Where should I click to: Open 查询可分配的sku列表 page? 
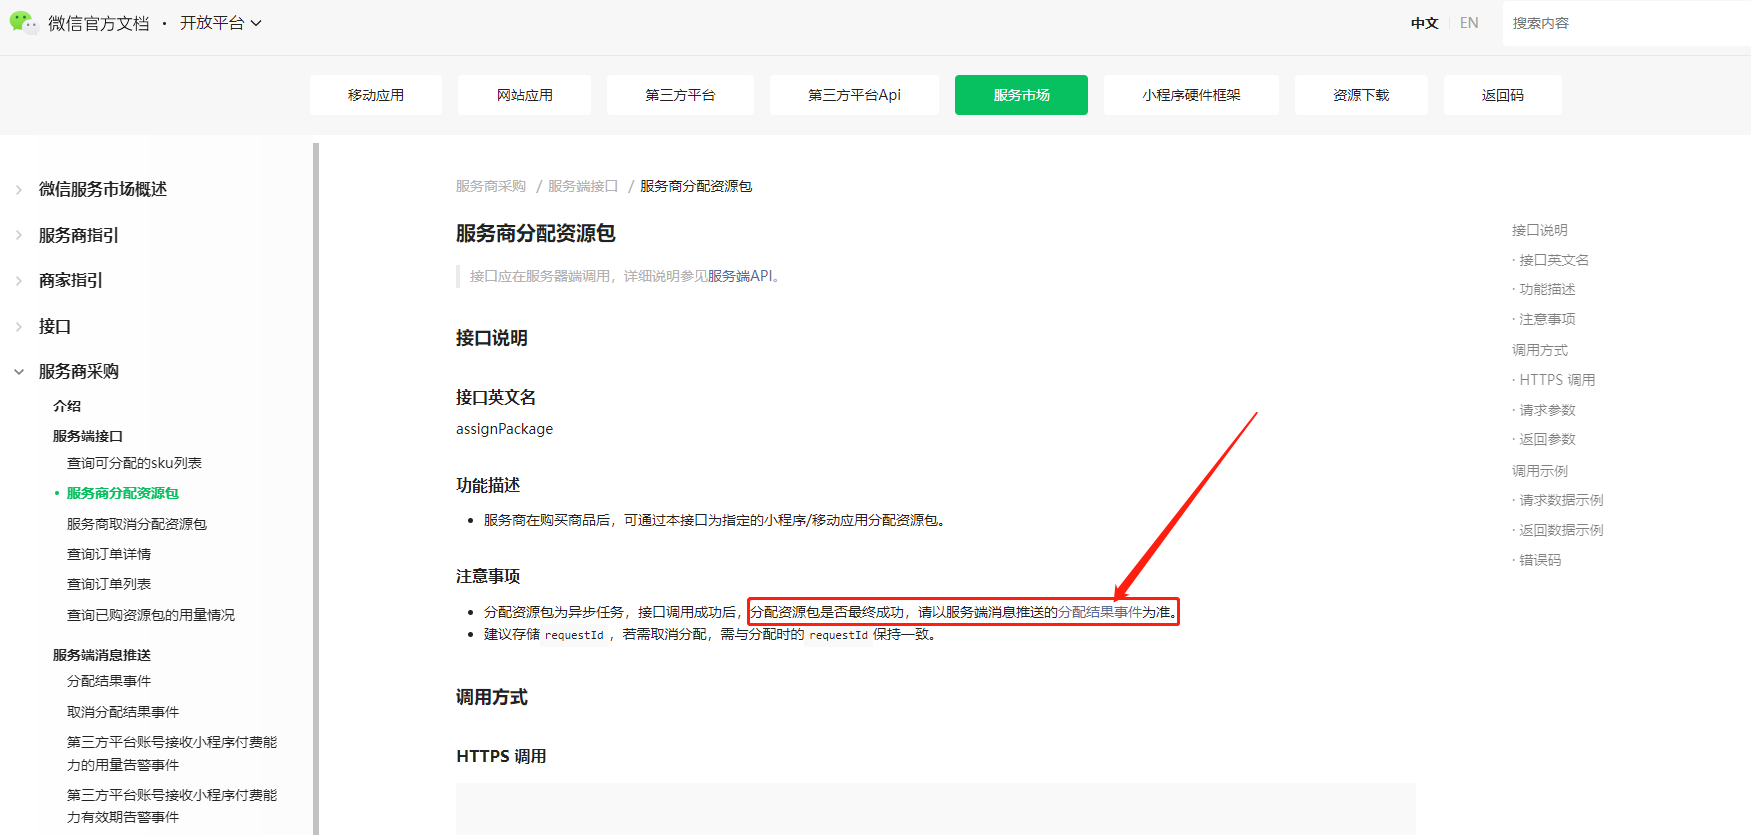tap(134, 463)
